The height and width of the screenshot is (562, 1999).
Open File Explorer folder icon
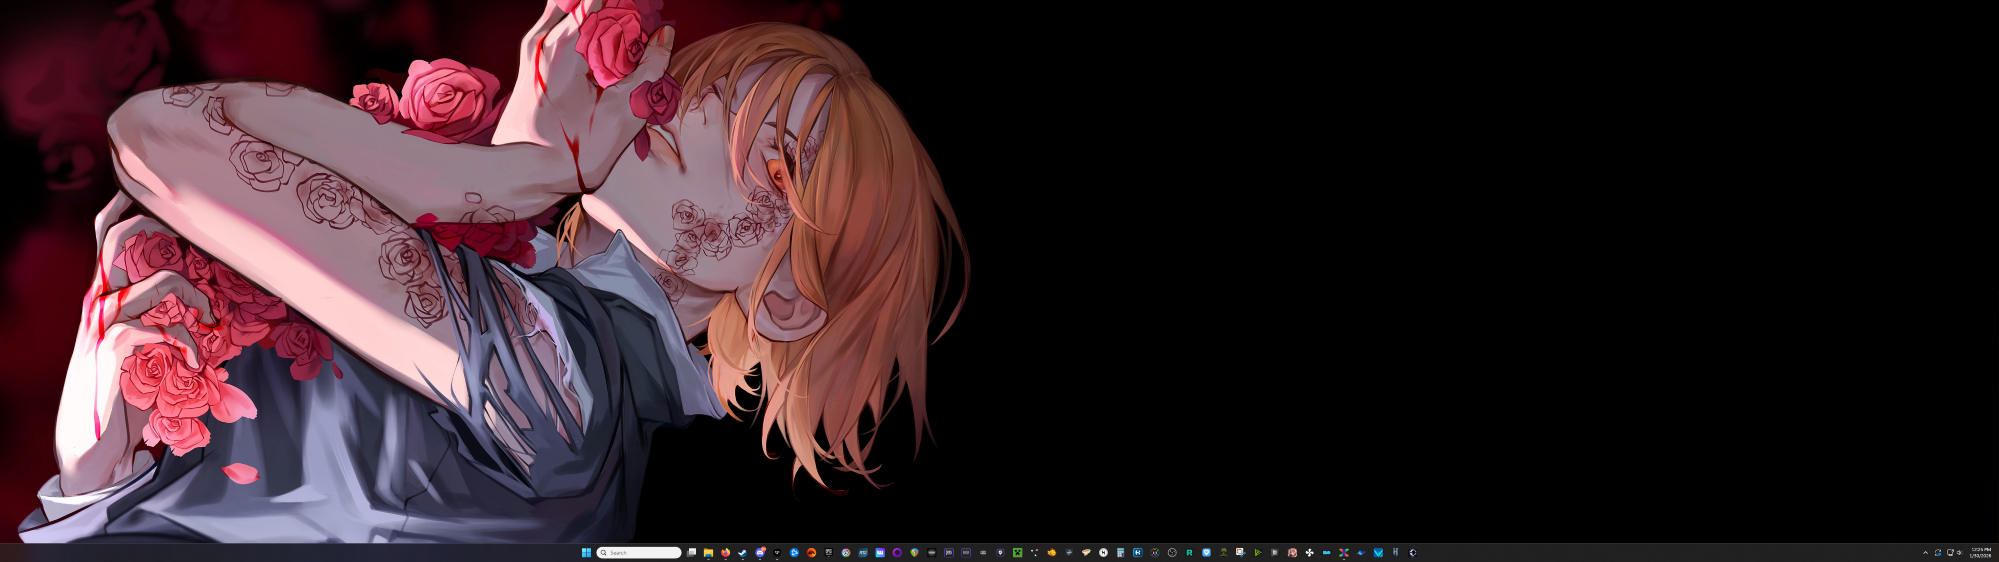(x=708, y=552)
